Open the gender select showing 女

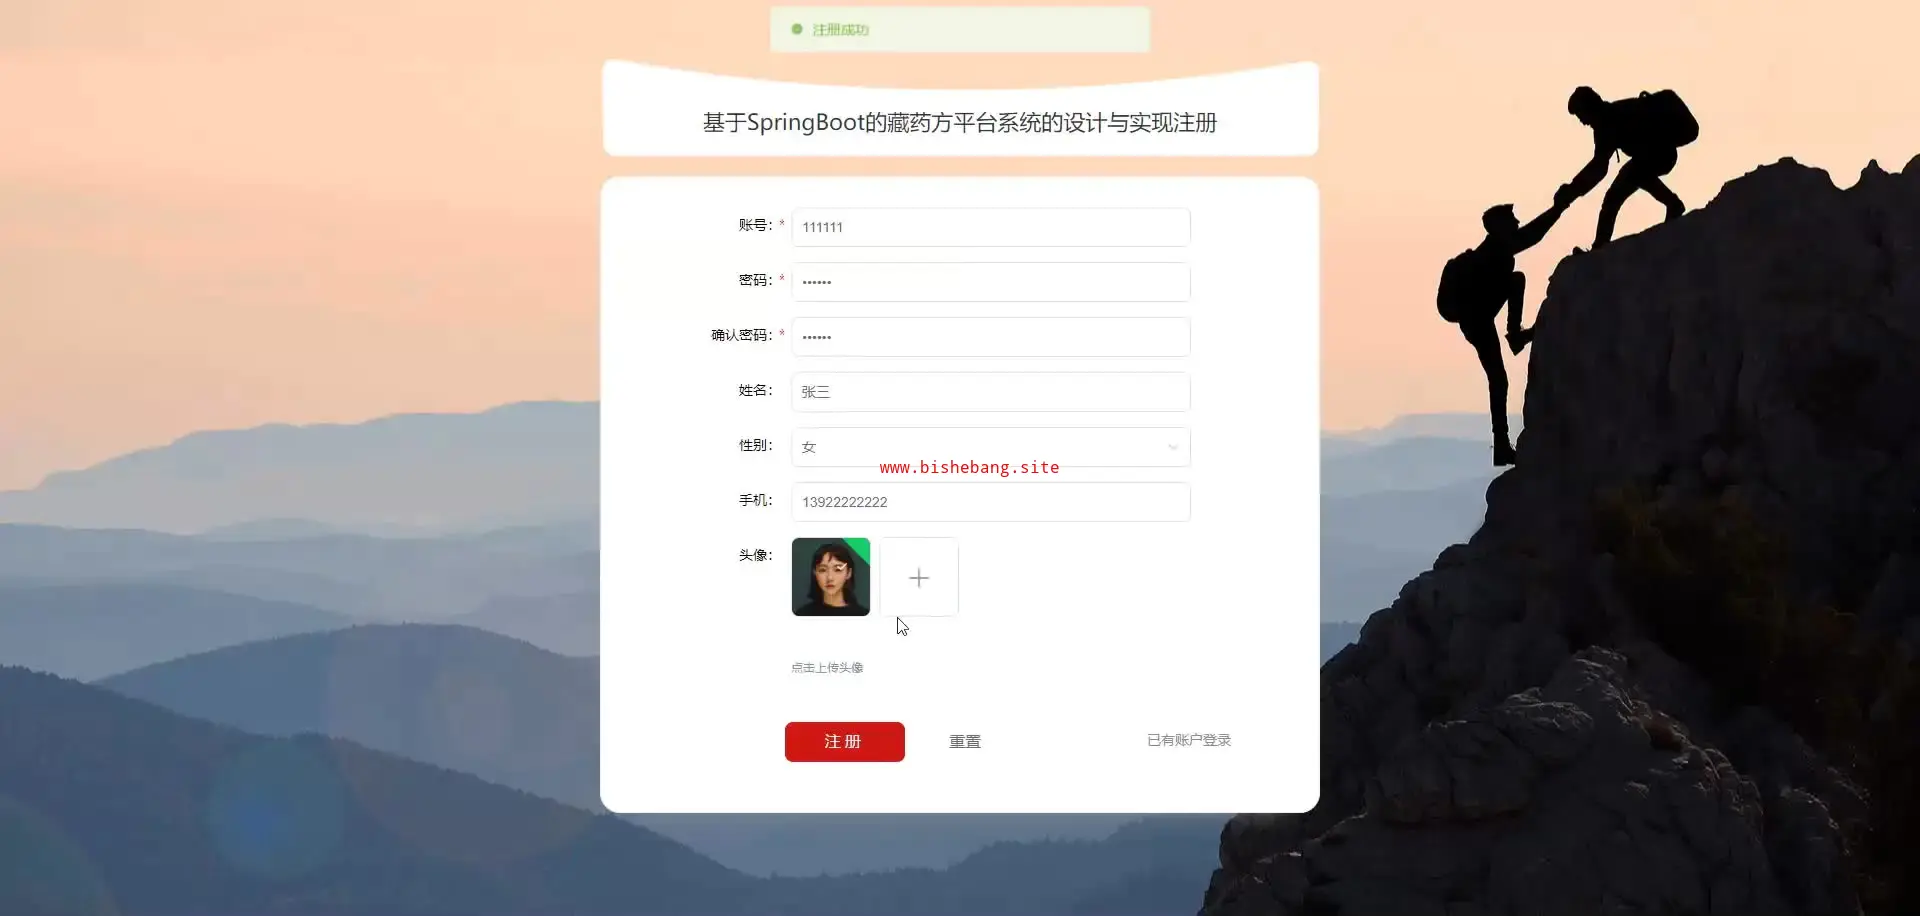click(x=991, y=447)
